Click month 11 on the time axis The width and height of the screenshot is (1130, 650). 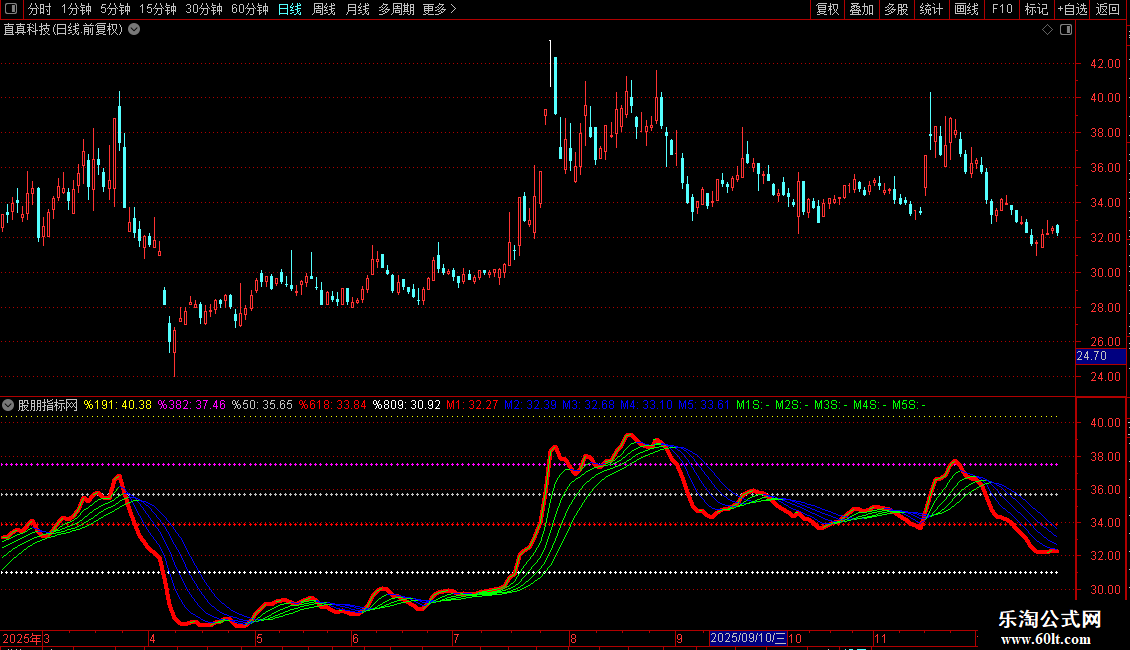point(880,638)
